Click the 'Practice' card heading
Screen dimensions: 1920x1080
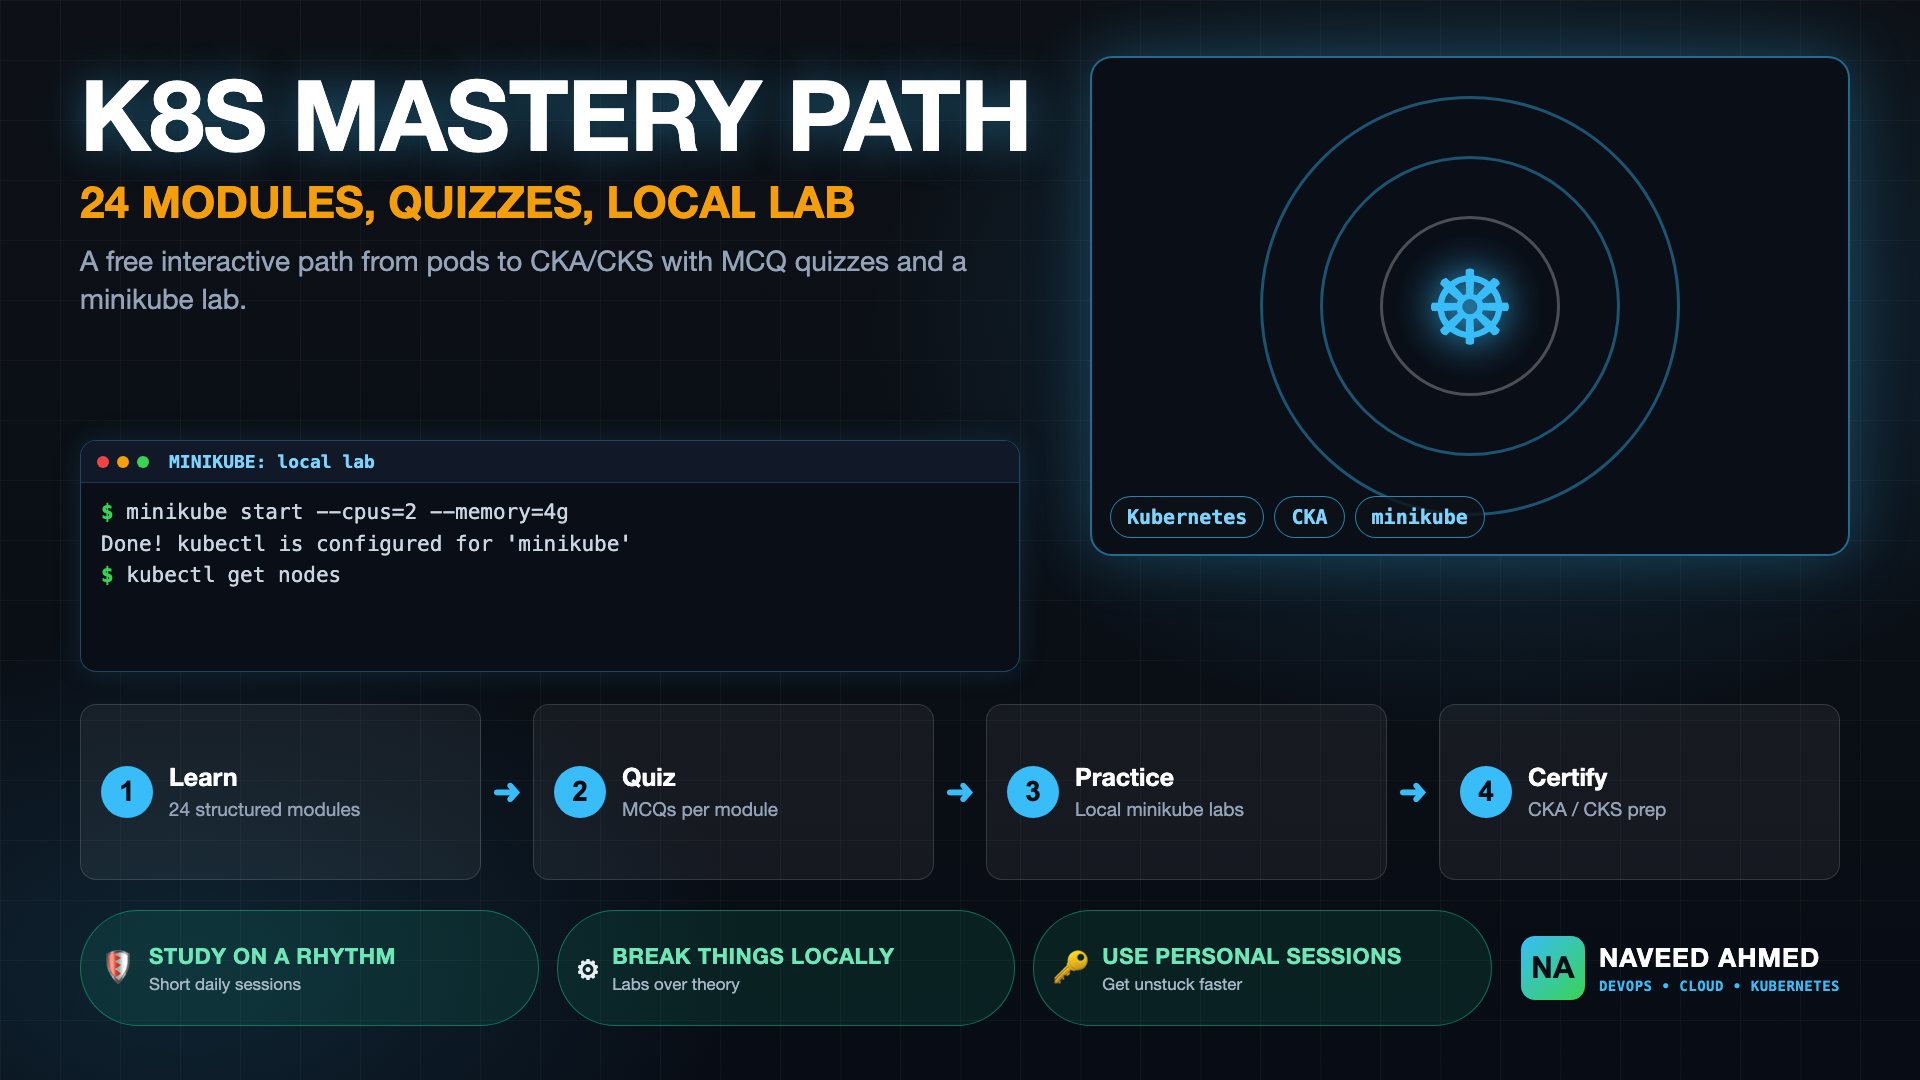[x=1124, y=777]
